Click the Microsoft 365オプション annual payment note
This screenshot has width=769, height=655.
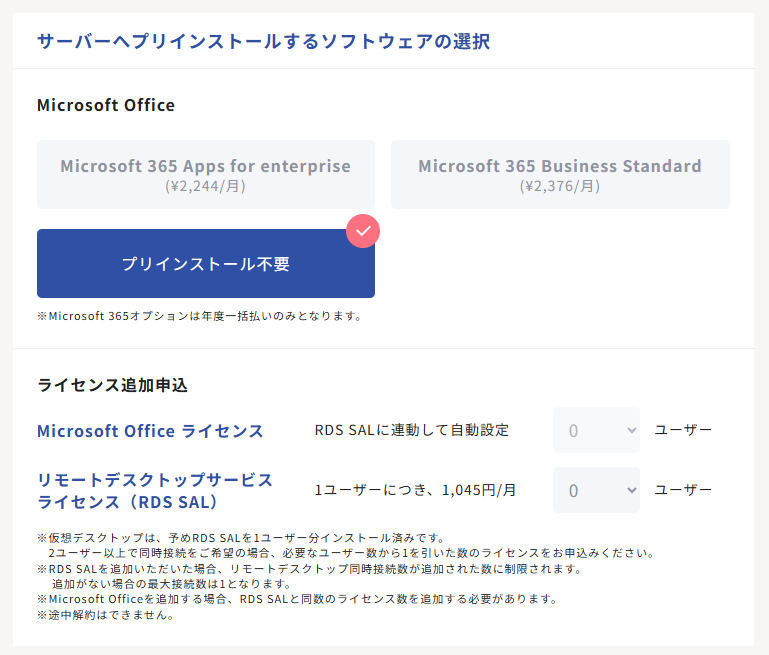tap(200, 316)
